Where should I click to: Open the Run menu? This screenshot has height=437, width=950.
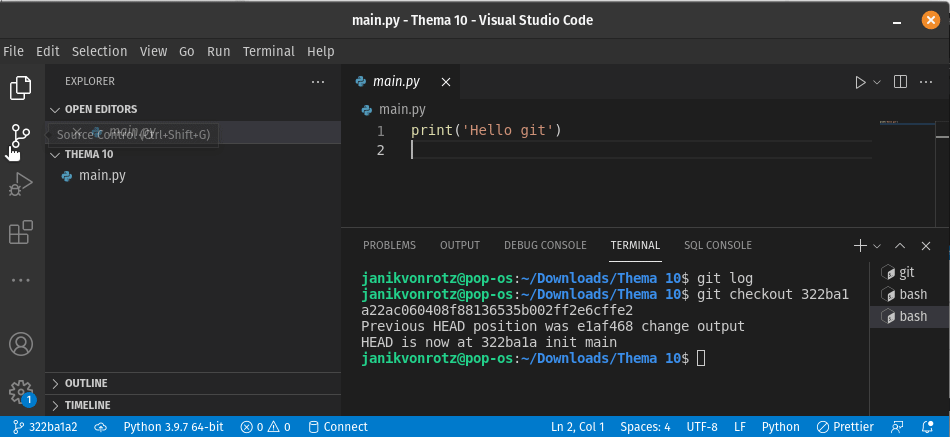[219, 52]
